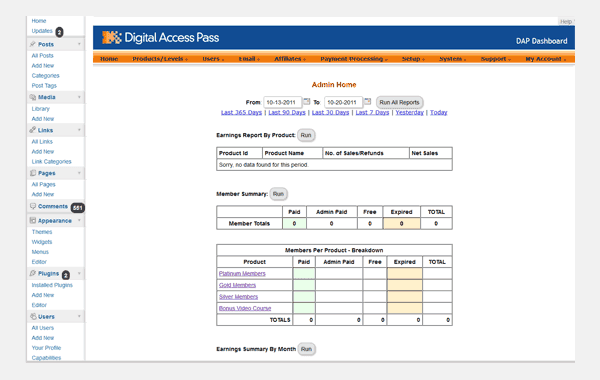Run the Earnings Report By Product
The image size is (600, 380).
click(306, 135)
